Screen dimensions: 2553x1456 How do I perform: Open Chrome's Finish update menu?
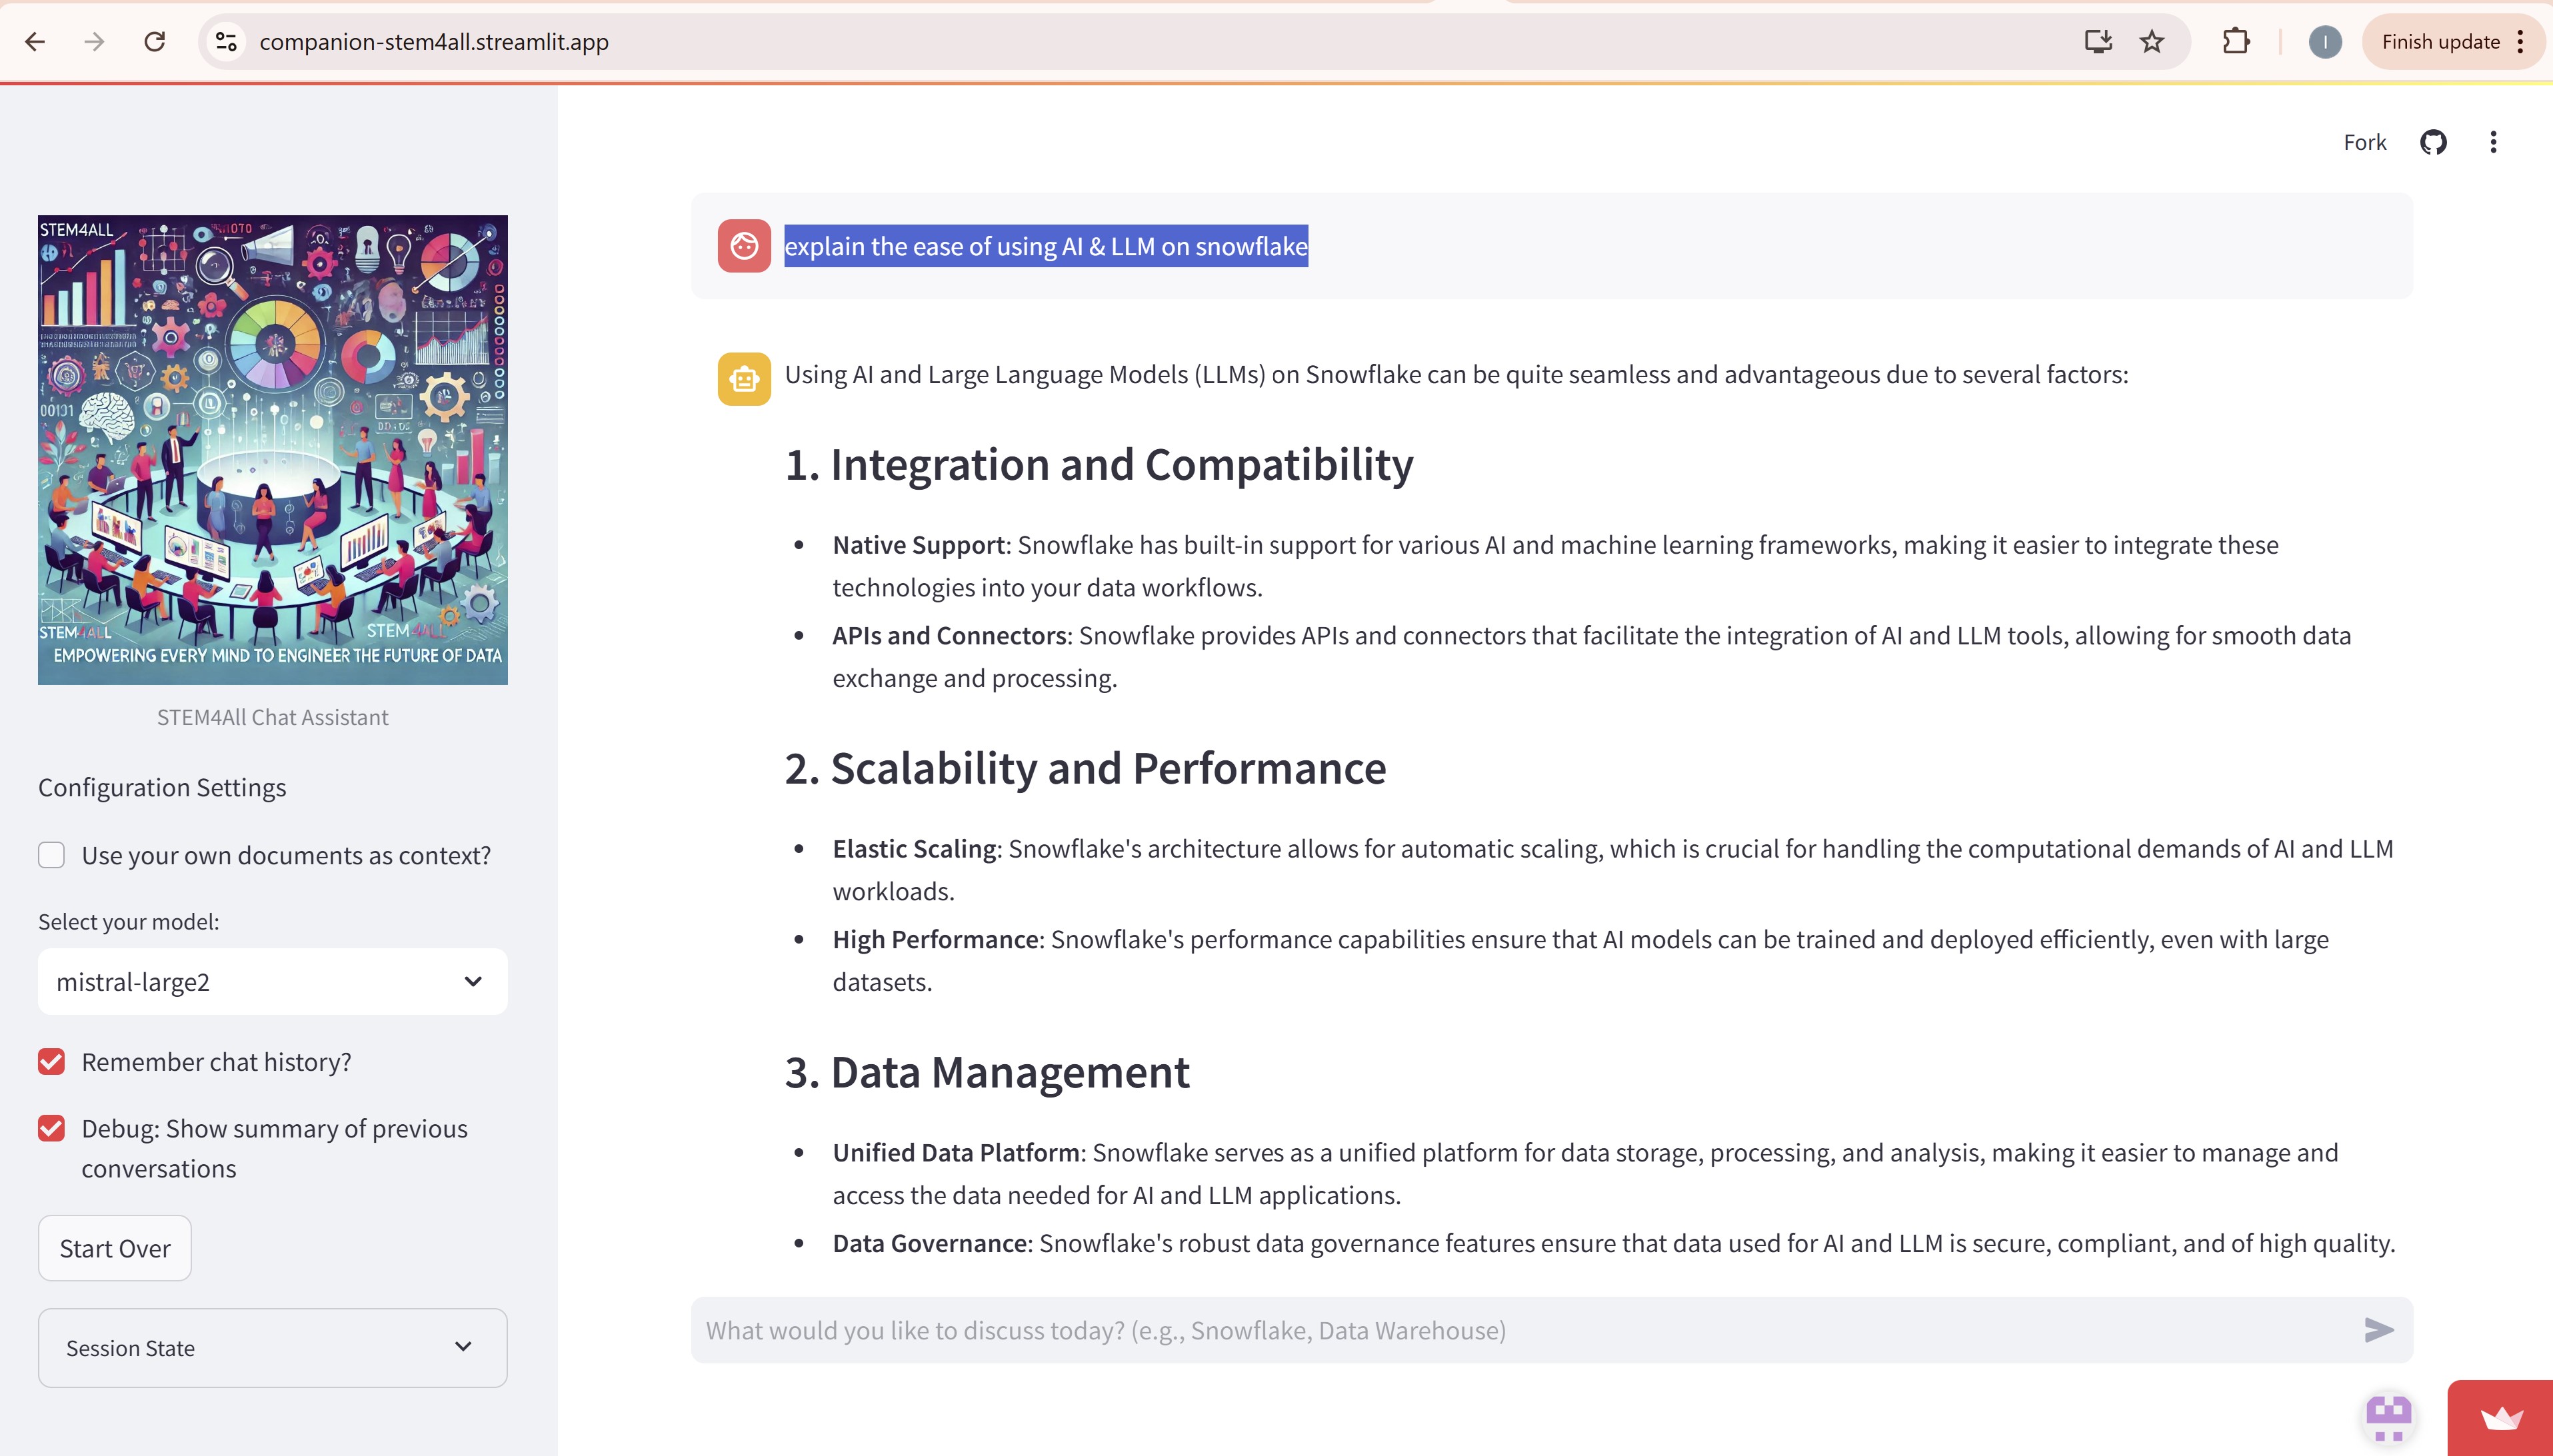(2453, 41)
